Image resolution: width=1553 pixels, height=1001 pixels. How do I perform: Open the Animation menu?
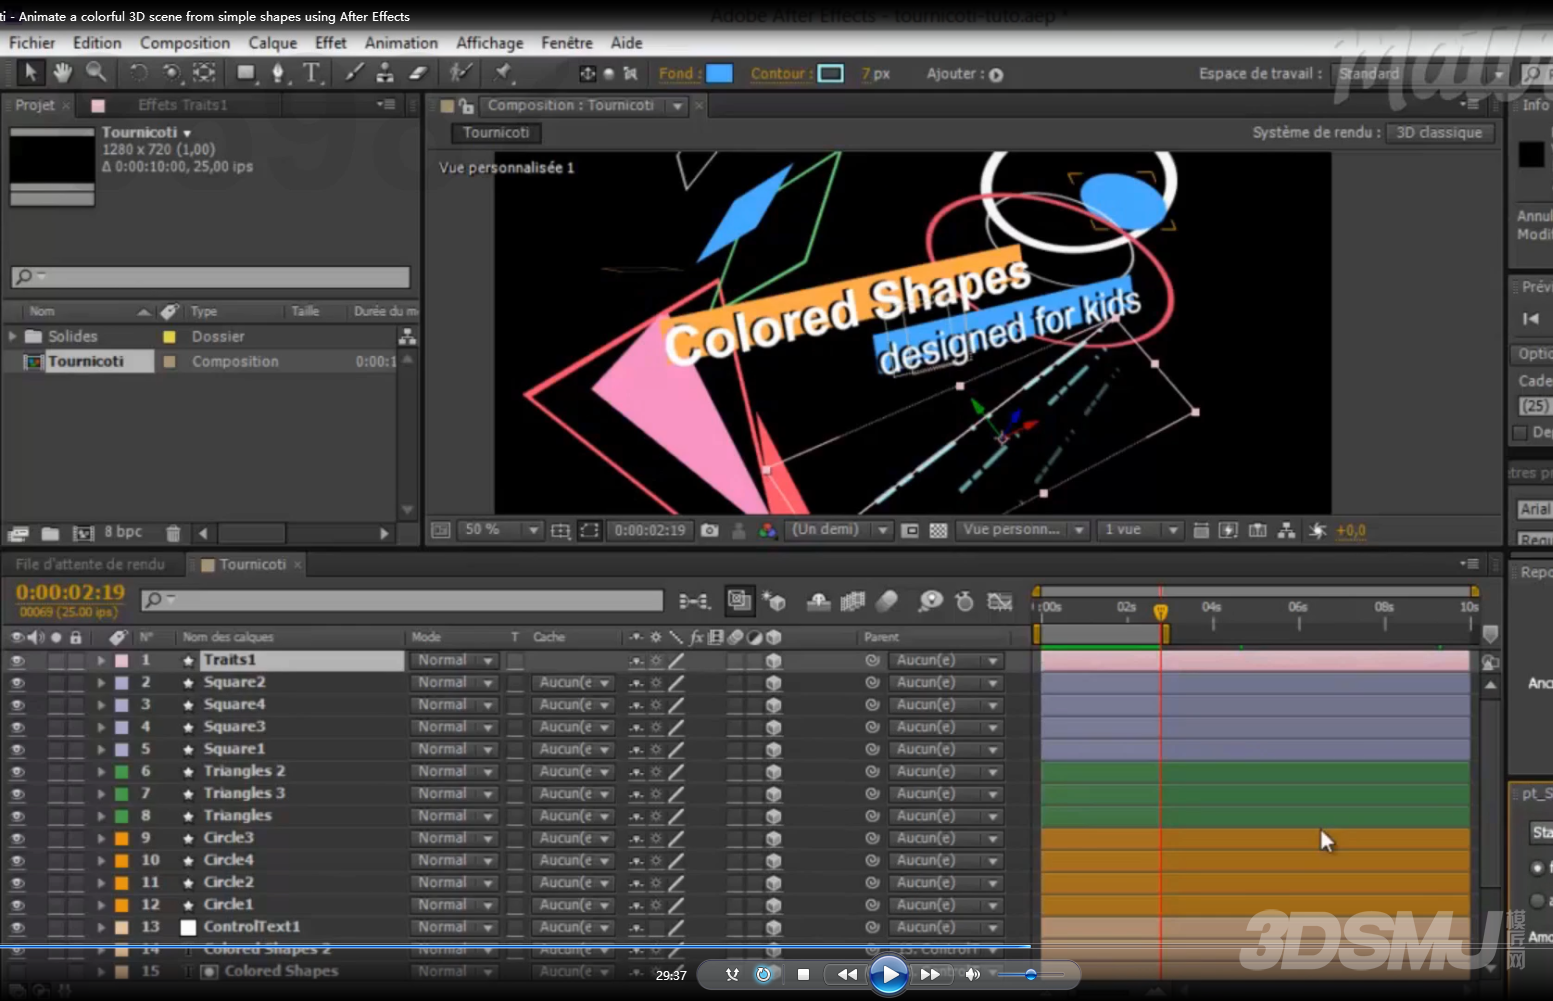[401, 43]
